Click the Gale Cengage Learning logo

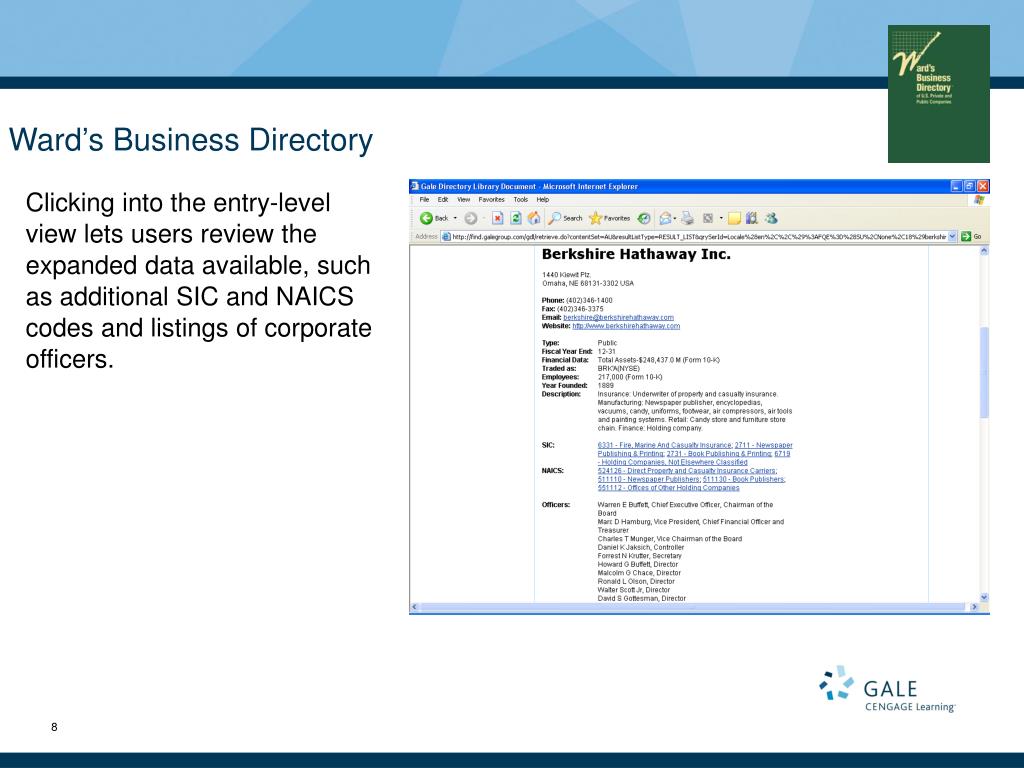click(888, 690)
